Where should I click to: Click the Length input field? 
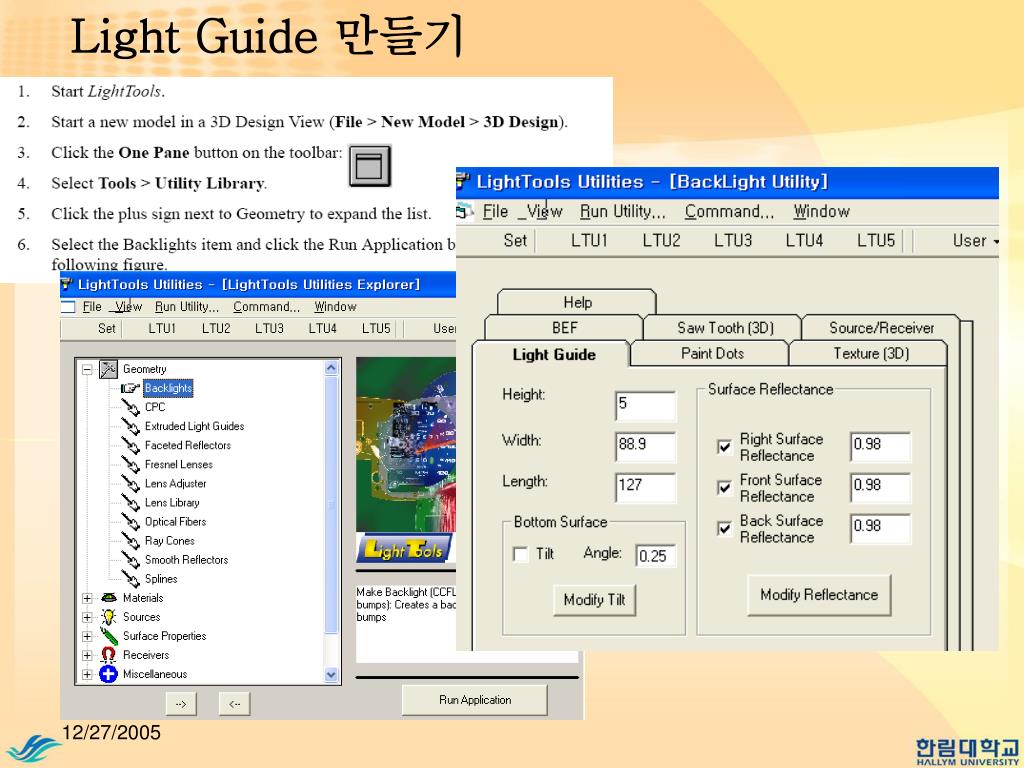(645, 487)
